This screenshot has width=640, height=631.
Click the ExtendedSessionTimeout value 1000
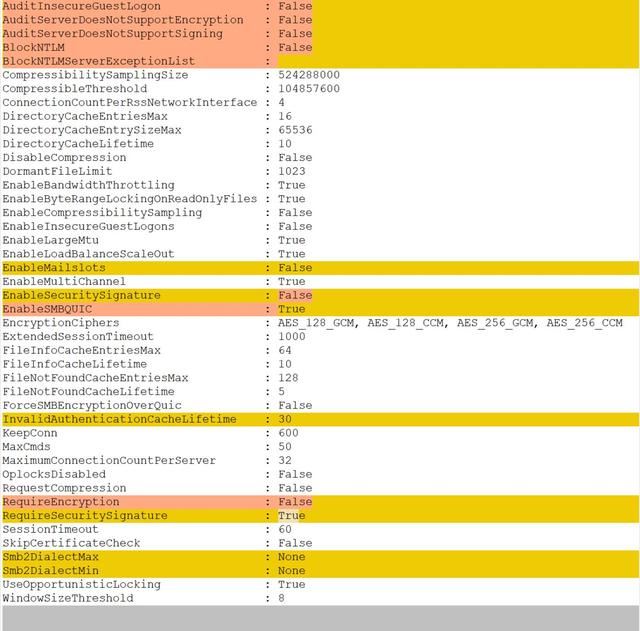(x=292, y=337)
